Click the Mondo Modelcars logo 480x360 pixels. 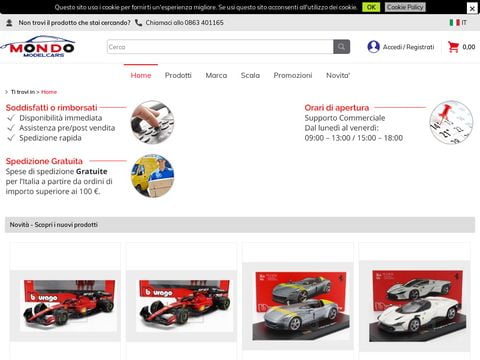click(x=38, y=47)
